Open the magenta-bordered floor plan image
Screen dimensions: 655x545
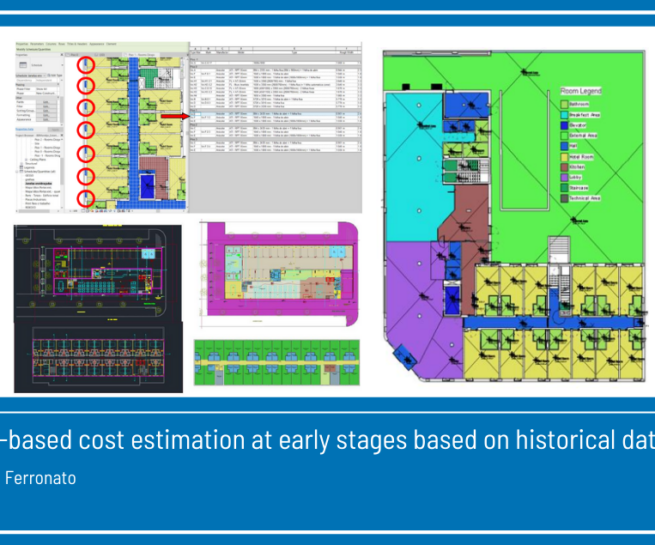pos(277,271)
